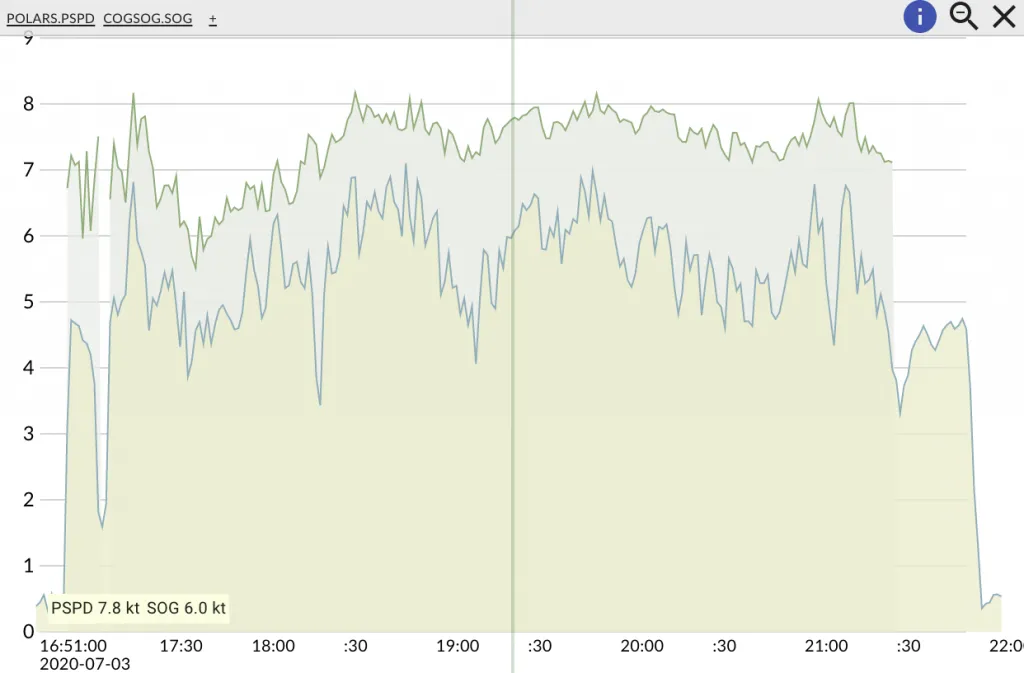Click the 19:00 time axis label
The image size is (1024, 673).
[457, 646]
